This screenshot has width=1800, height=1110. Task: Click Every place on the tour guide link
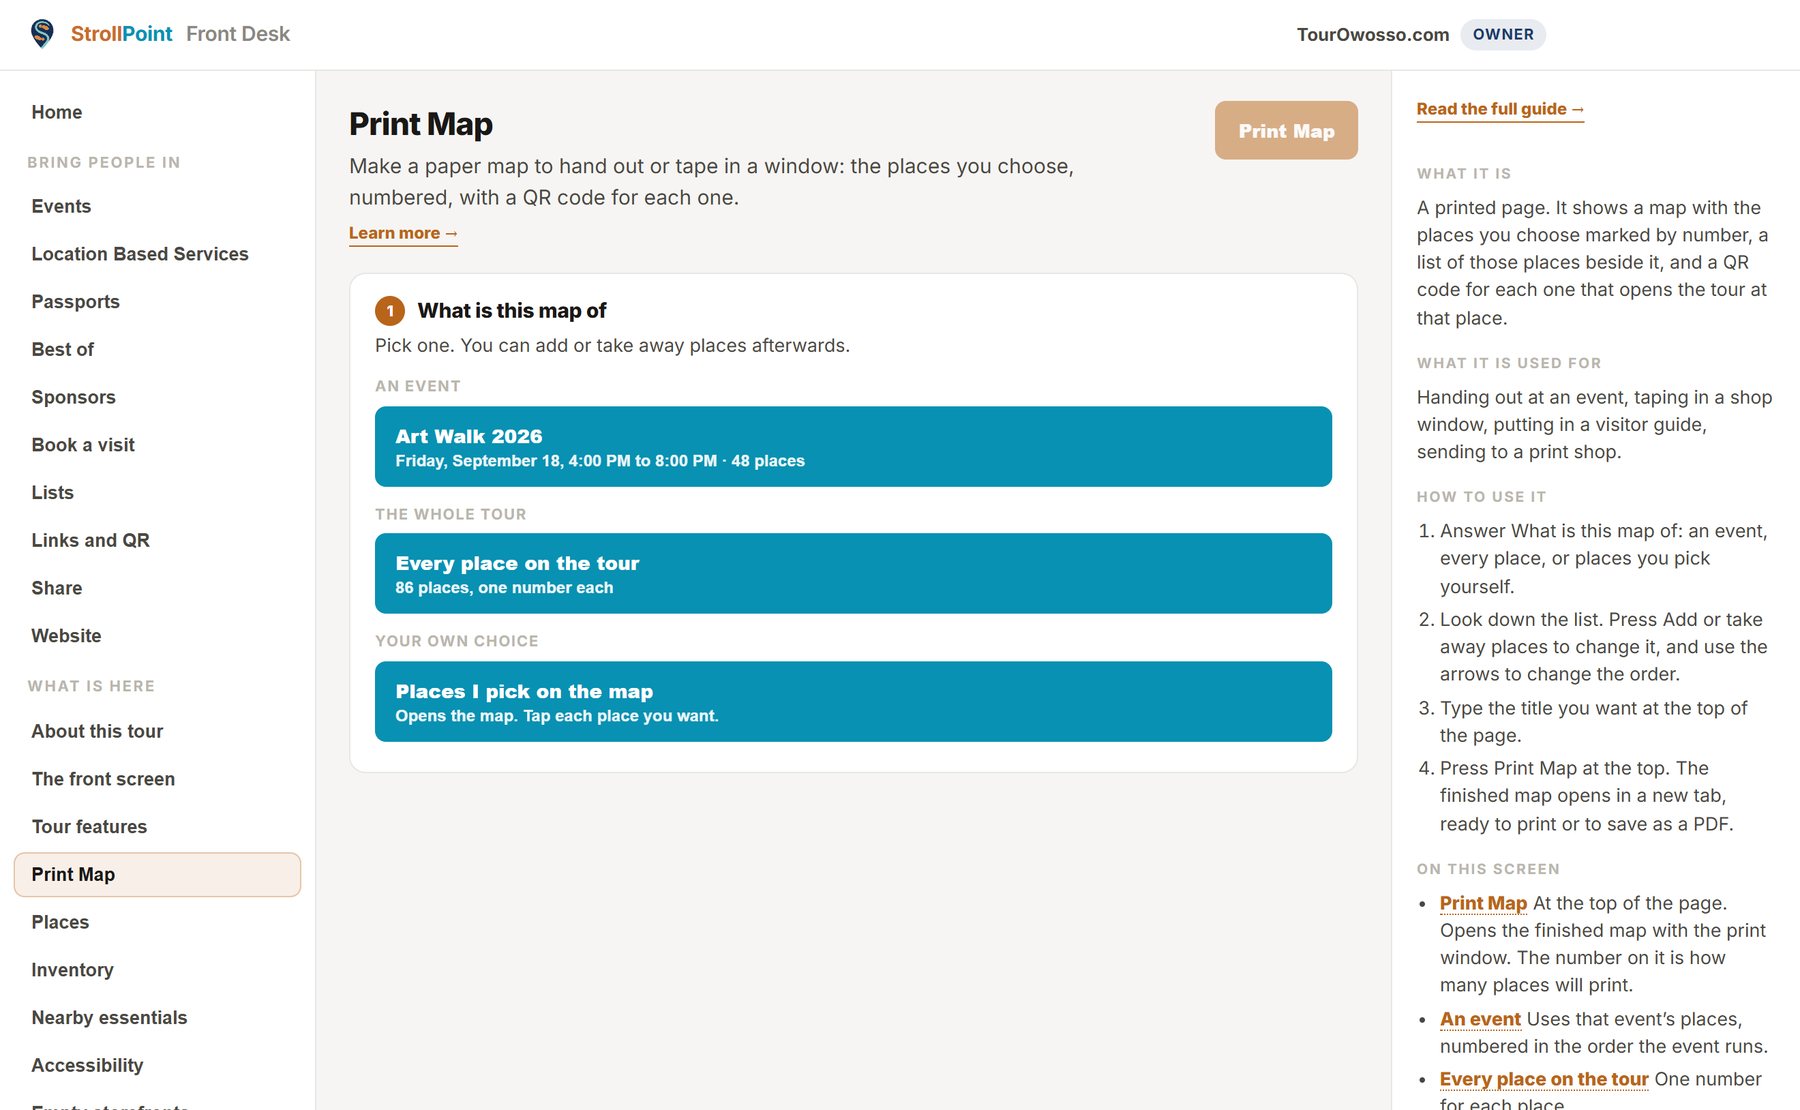1544,1079
